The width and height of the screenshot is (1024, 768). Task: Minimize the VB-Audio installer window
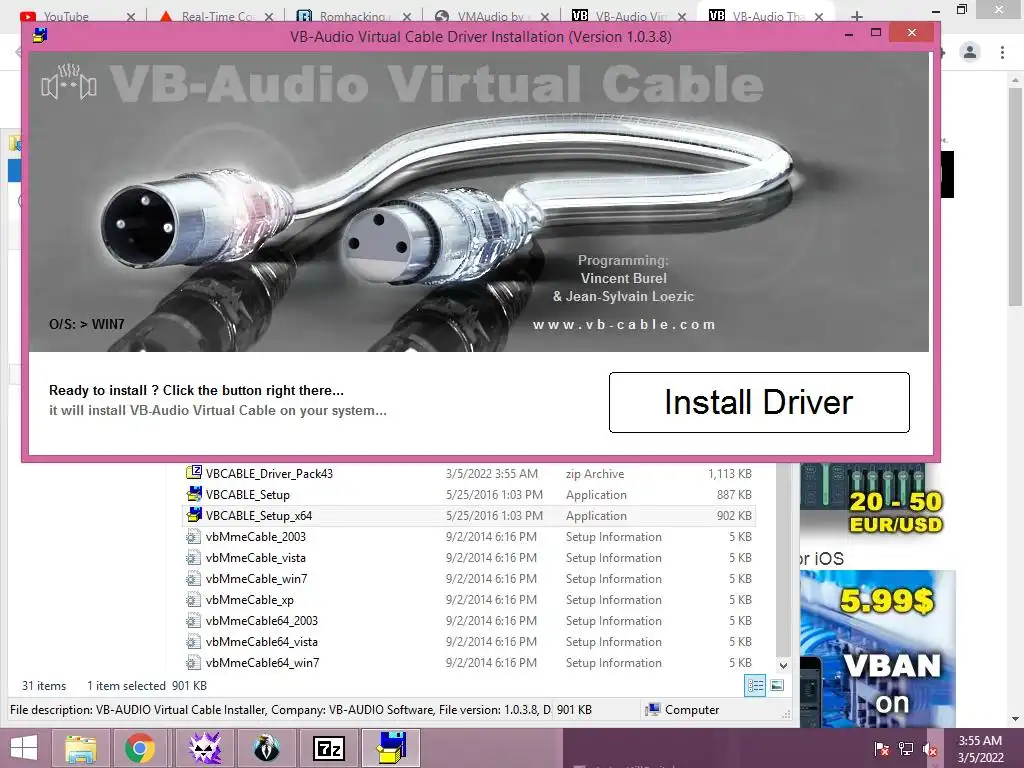[x=849, y=34]
